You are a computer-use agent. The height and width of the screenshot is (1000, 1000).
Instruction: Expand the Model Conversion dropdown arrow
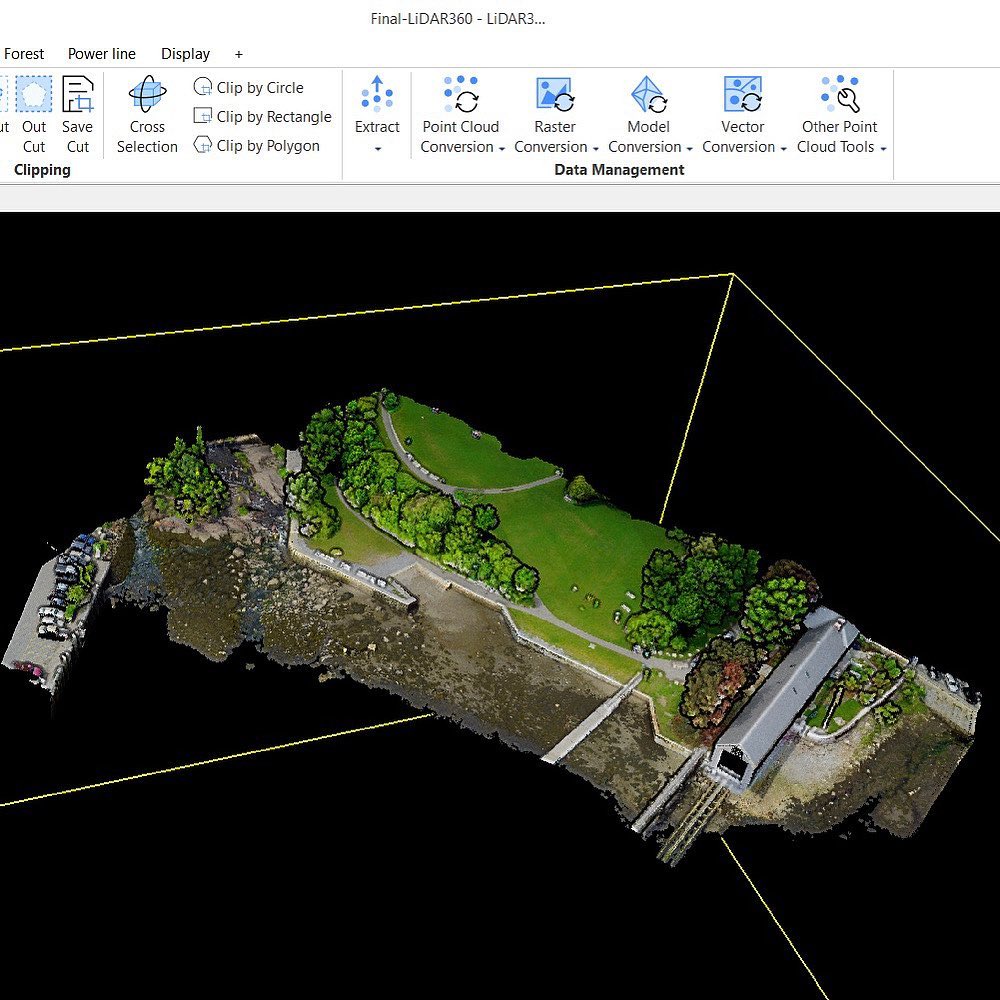[x=689, y=149]
